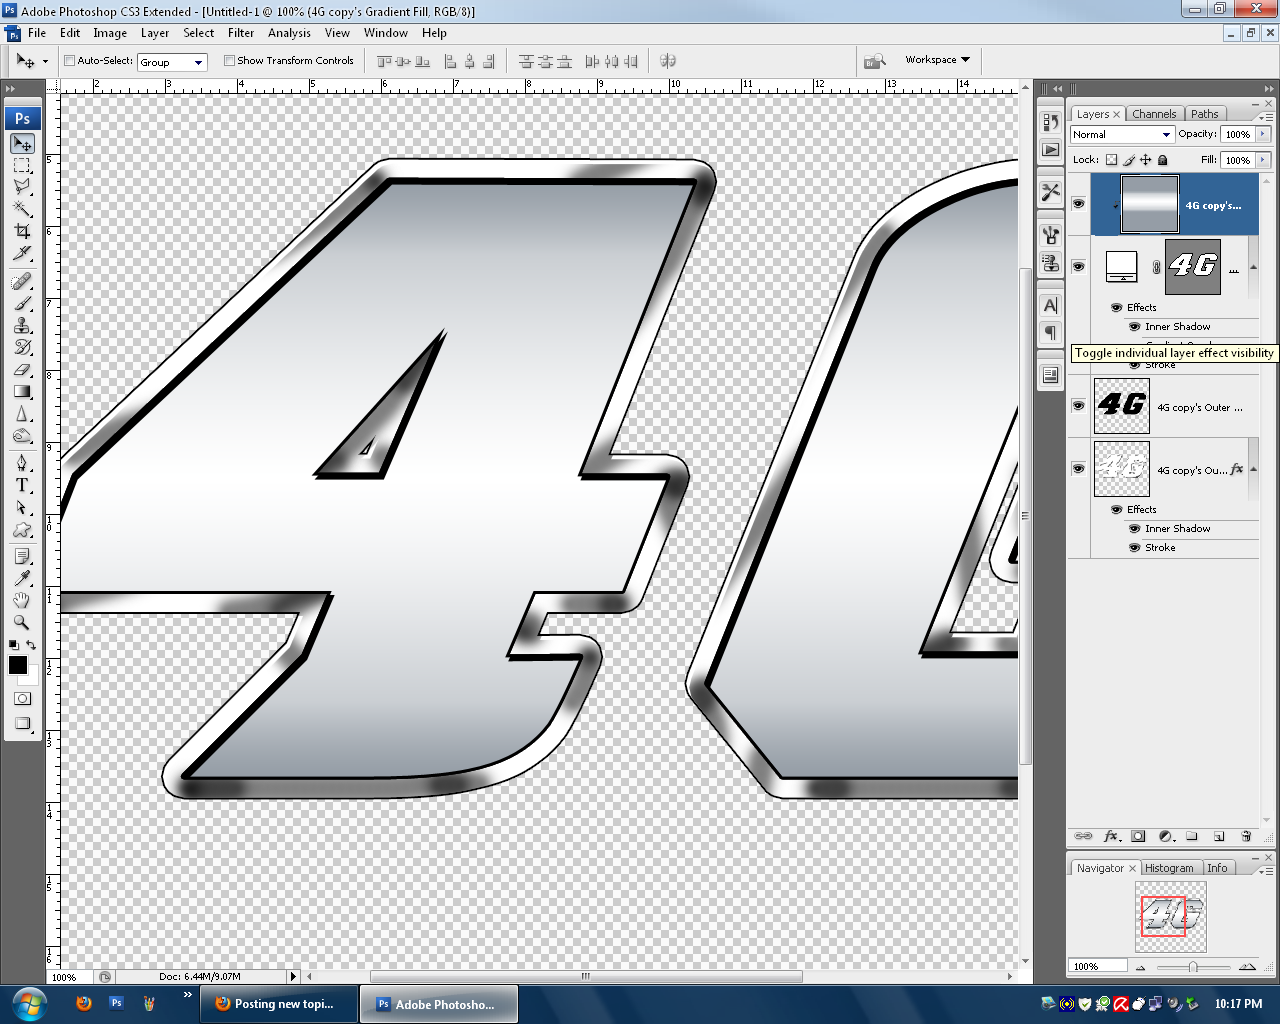Screen dimensions: 1280x1024
Task: Choose the Magic Wand tool
Action: click(22, 209)
